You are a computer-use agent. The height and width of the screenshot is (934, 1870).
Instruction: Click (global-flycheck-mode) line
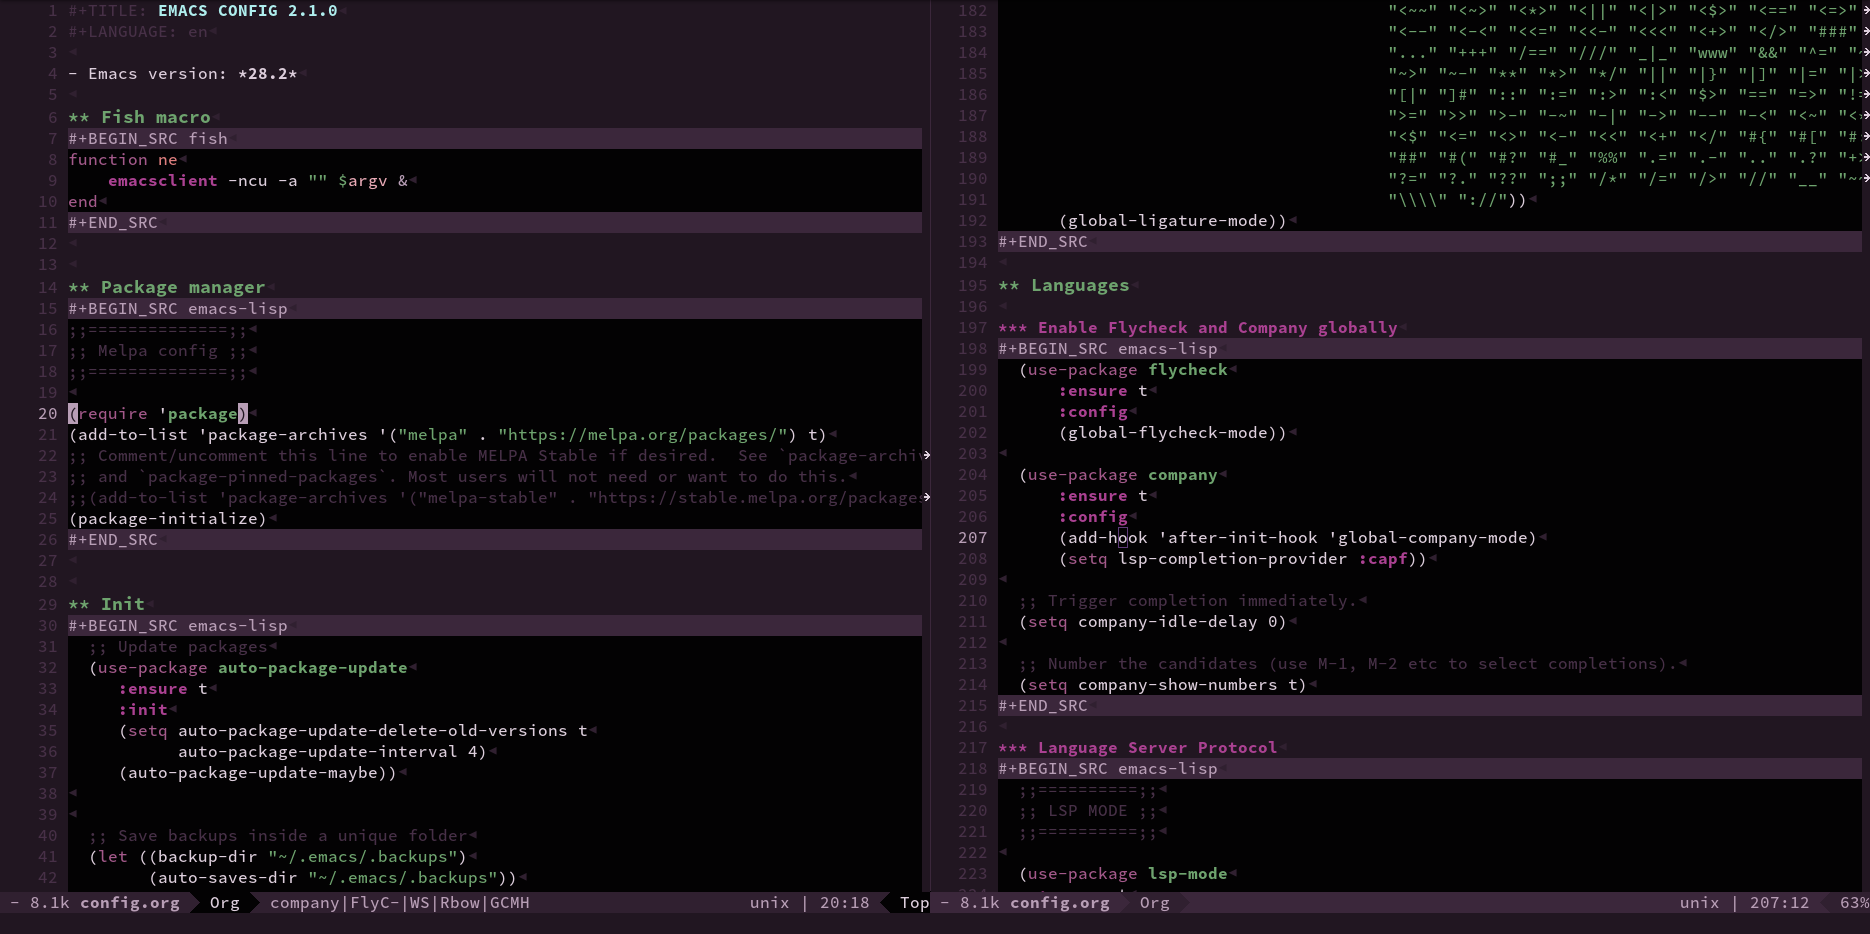[1173, 432]
